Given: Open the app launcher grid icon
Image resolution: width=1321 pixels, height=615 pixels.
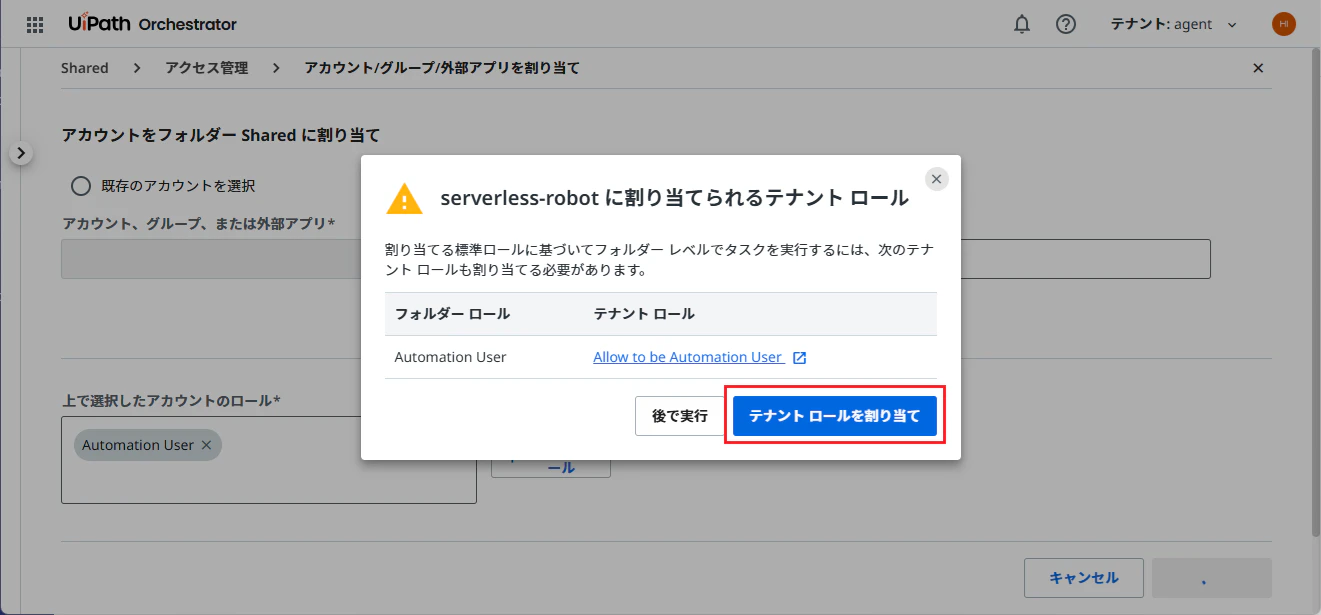Looking at the screenshot, I should pyautogui.click(x=35, y=24).
